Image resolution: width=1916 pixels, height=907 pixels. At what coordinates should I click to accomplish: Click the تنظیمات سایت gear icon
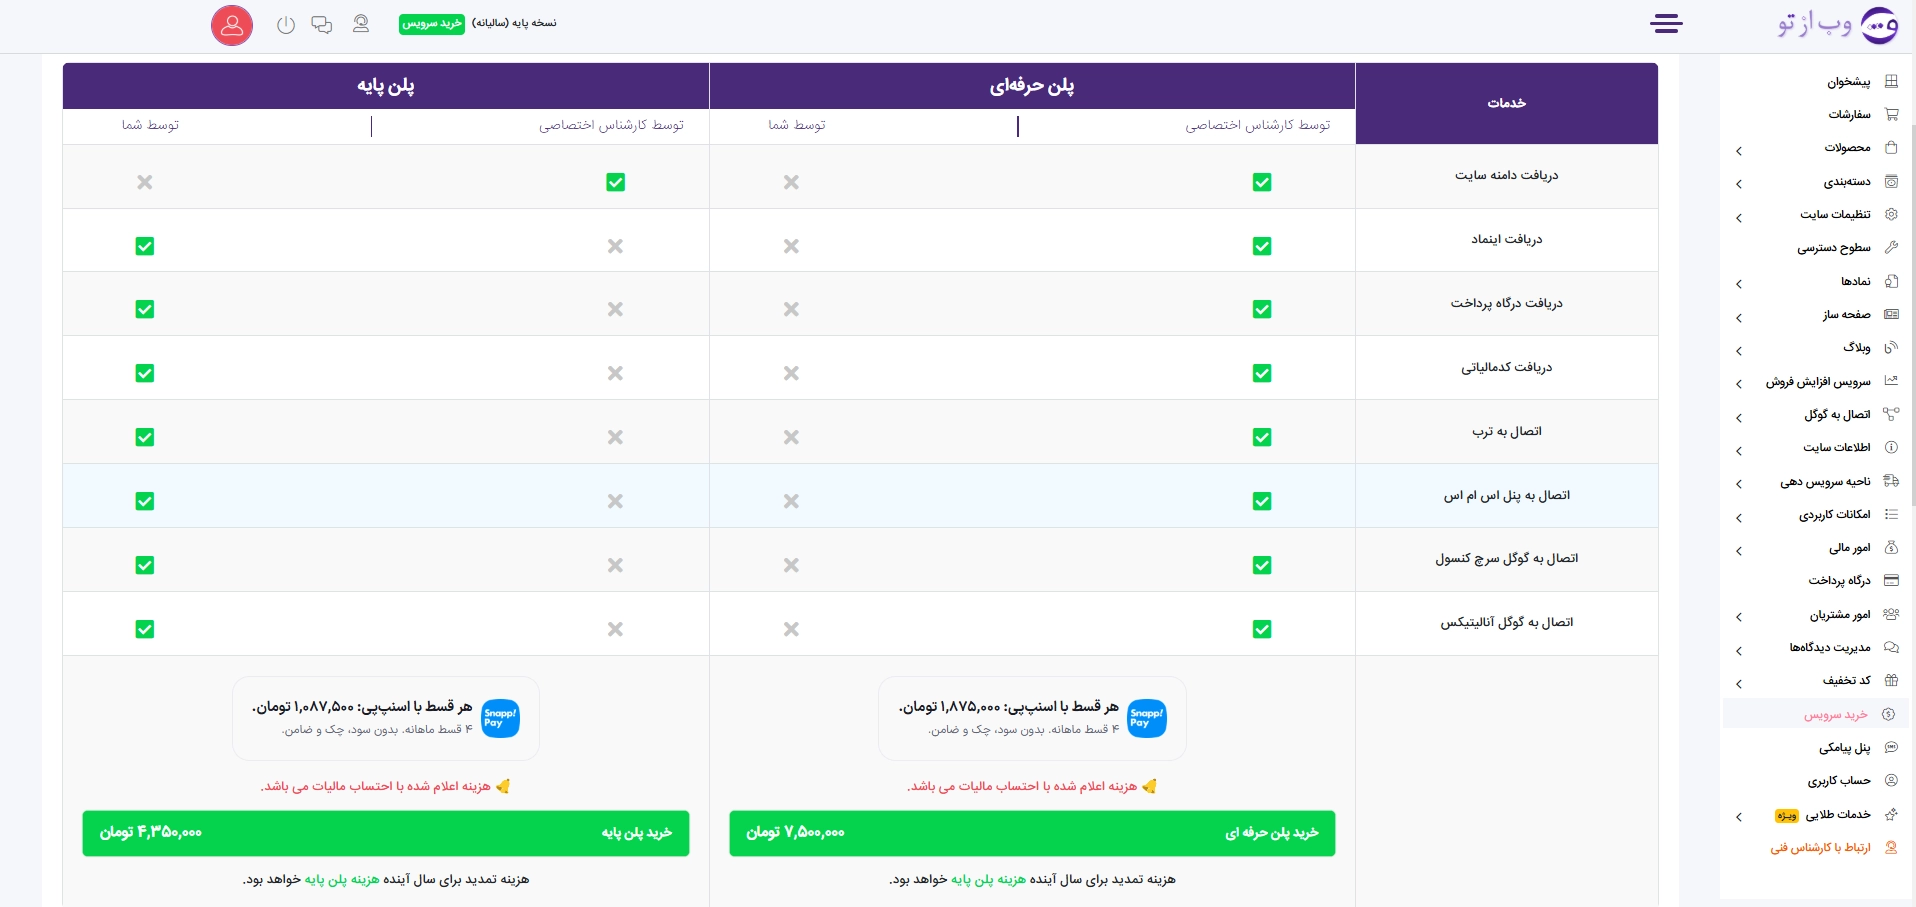(x=1891, y=214)
